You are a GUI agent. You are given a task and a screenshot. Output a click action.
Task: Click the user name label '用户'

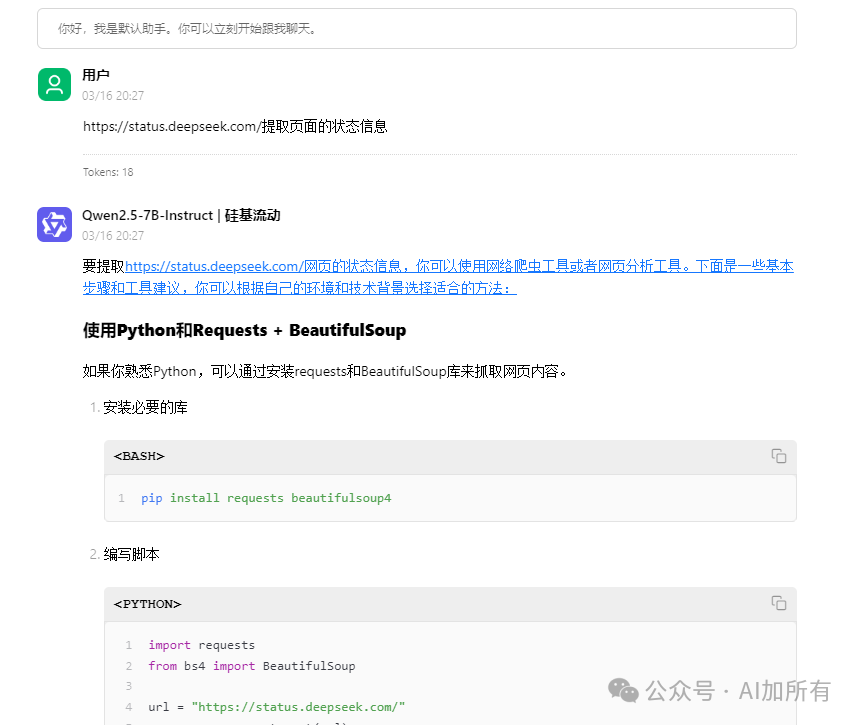[96, 75]
